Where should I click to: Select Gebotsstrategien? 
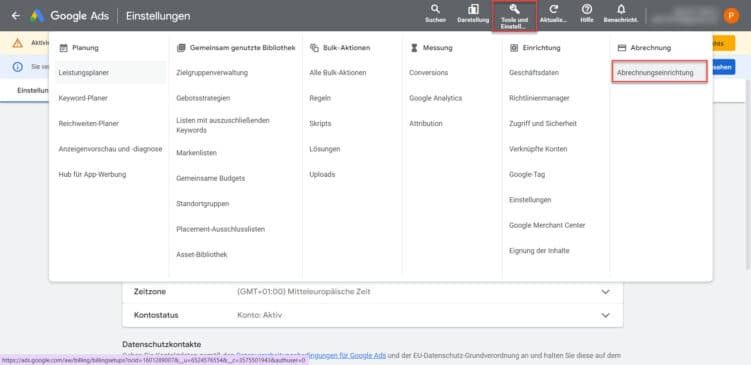pos(203,98)
